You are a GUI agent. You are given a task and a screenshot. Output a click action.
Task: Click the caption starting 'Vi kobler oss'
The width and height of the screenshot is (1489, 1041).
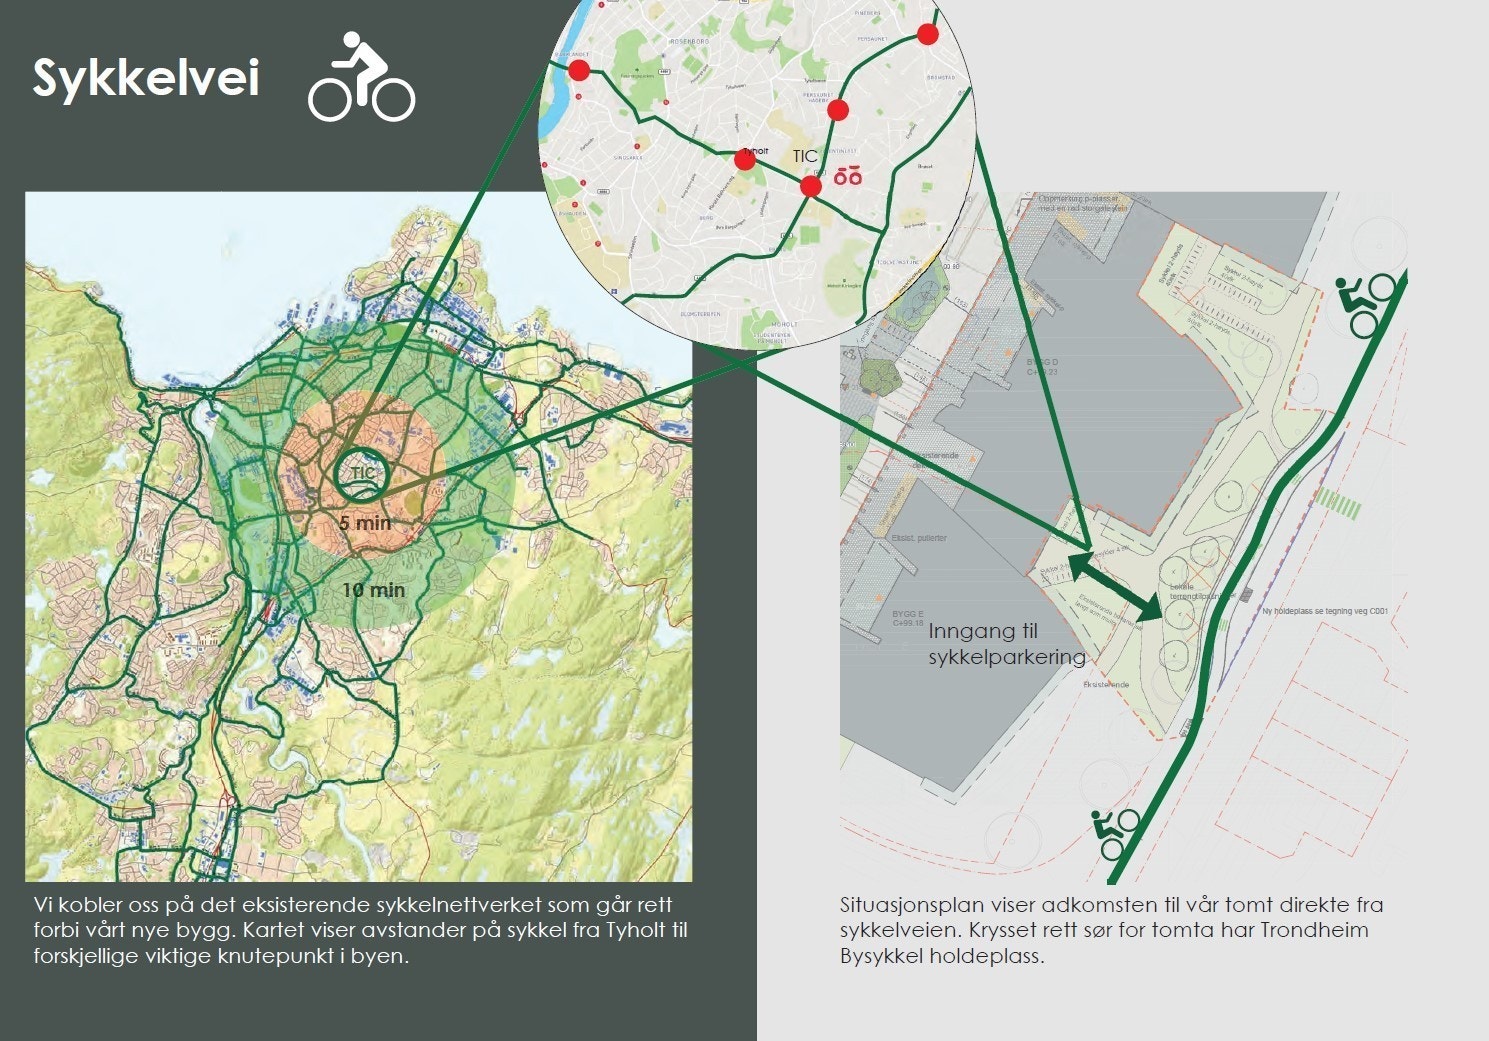pyautogui.click(x=361, y=930)
